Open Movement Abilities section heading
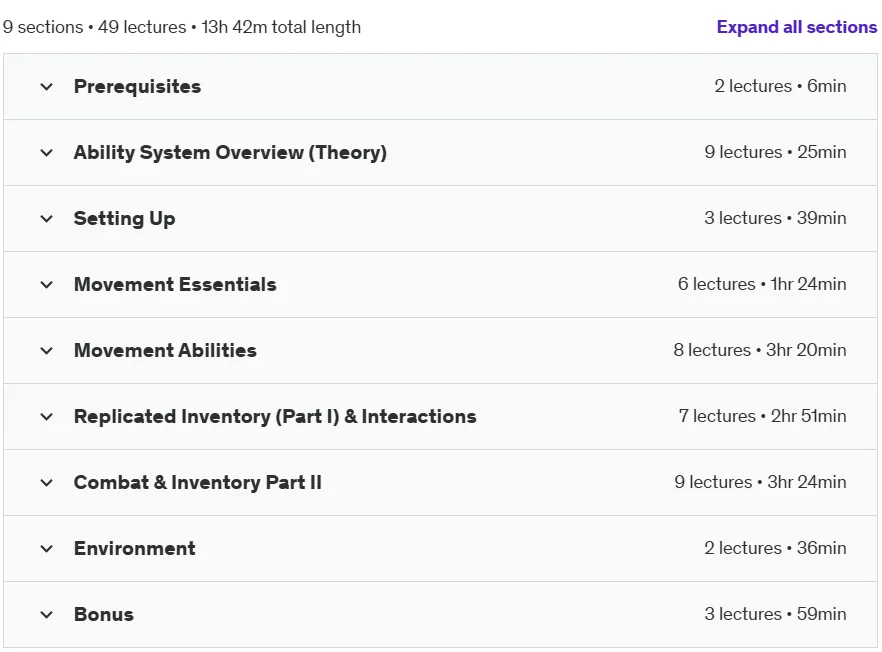This screenshot has width=882, height=652. coord(165,350)
